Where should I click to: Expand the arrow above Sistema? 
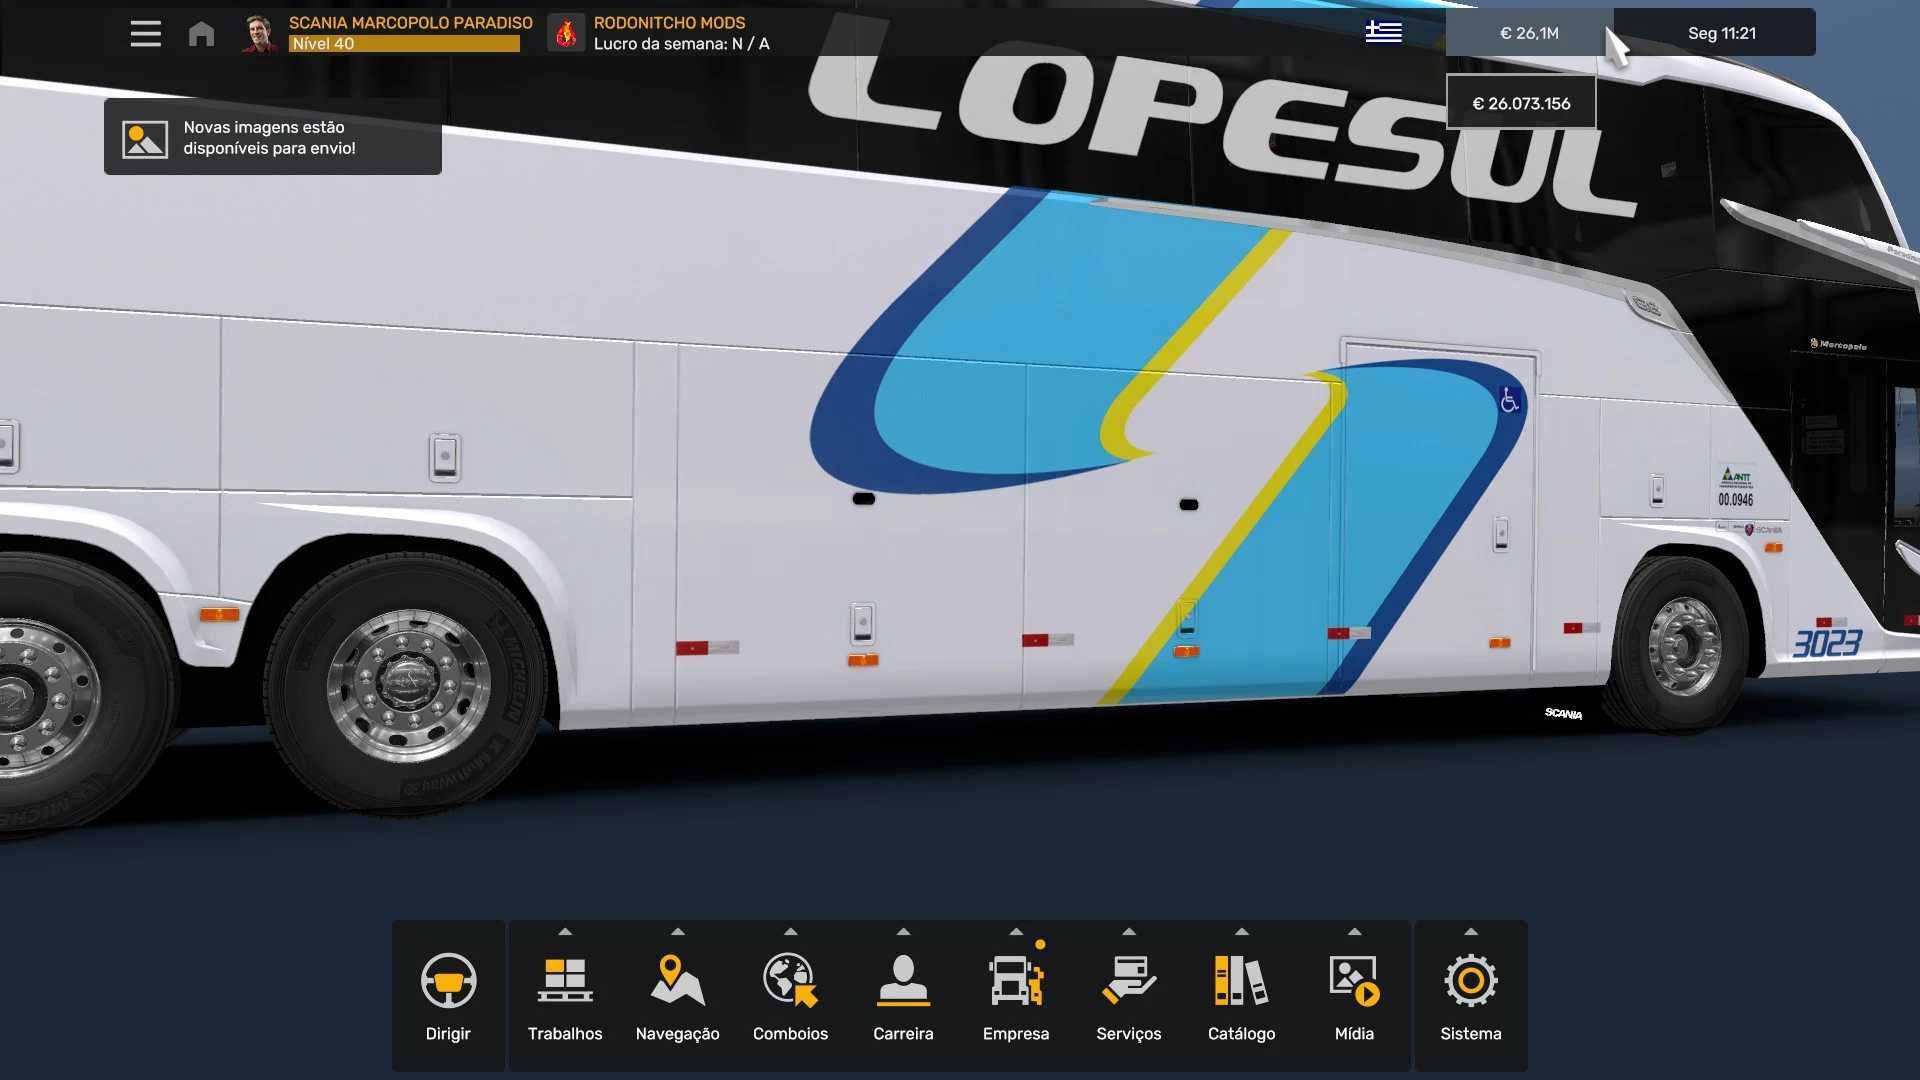[1470, 932]
